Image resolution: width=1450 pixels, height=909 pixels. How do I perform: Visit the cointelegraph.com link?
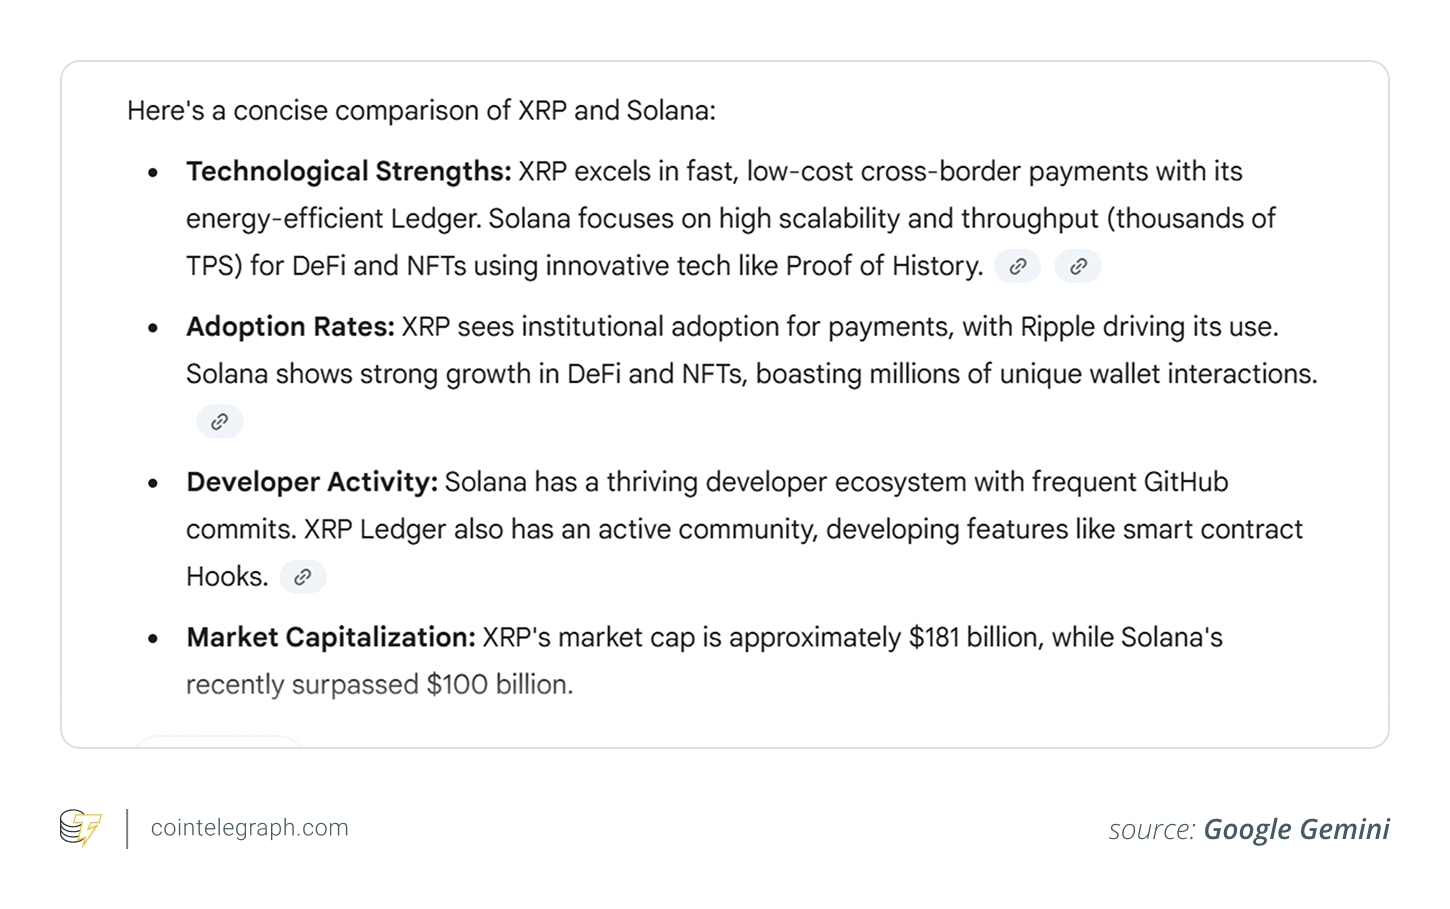pos(249,828)
